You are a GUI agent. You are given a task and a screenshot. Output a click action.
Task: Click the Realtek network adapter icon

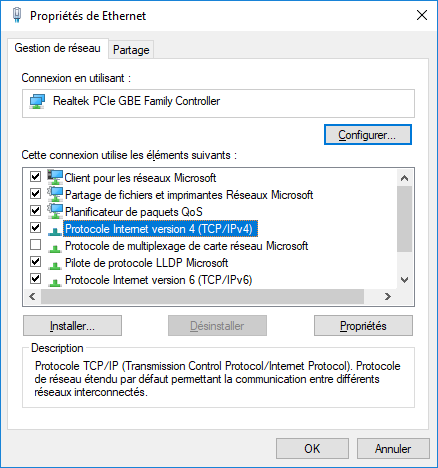pyautogui.click(x=37, y=101)
